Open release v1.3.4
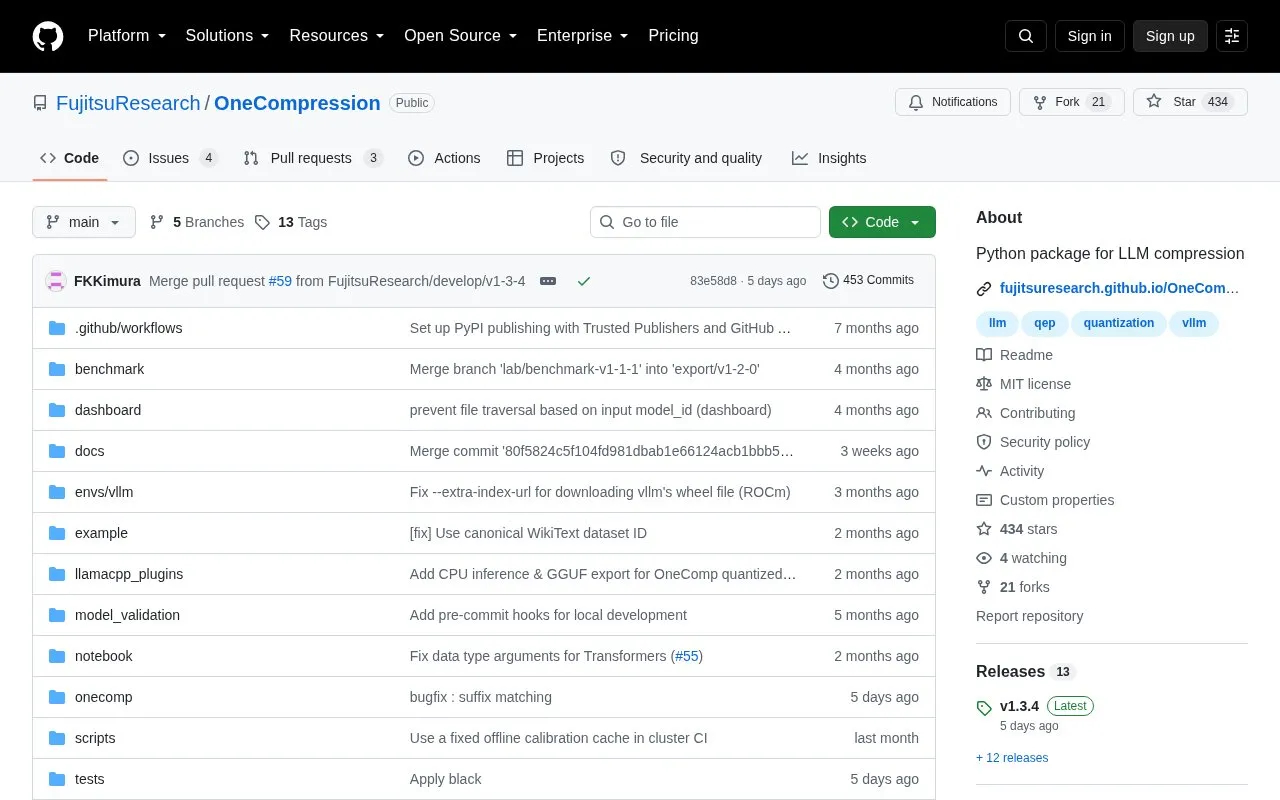Image resolution: width=1280 pixels, height=800 pixels. 1019,706
